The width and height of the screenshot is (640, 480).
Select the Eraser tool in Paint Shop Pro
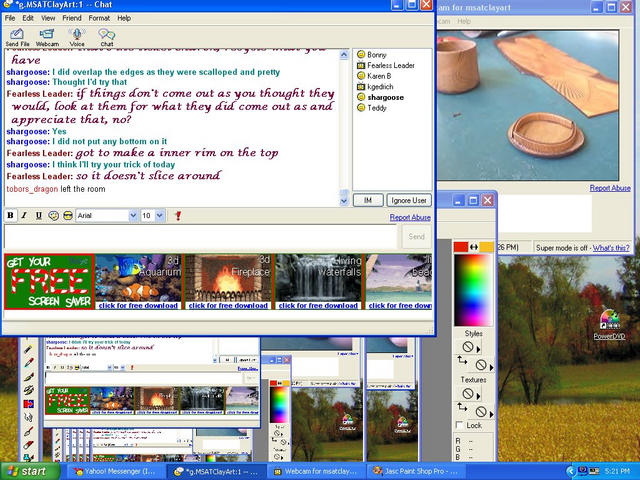pyautogui.click(x=28, y=444)
